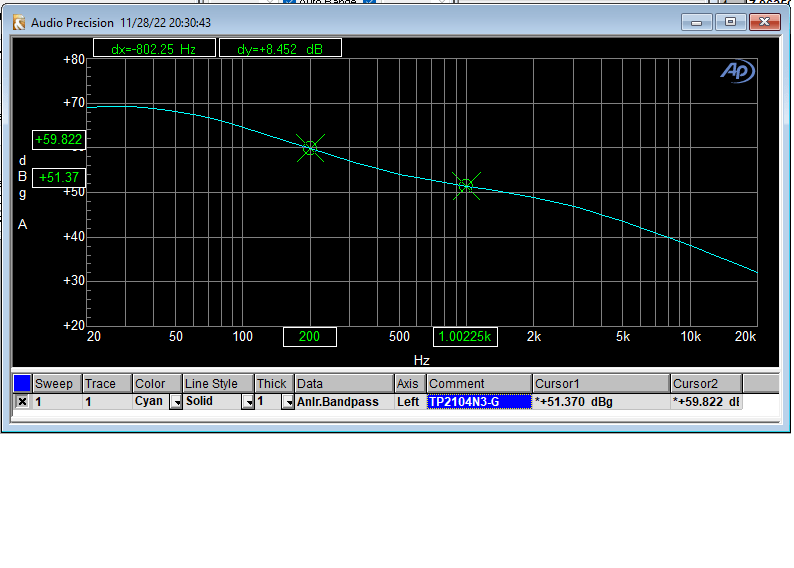Click the blue color square in legend header
Image resolution: width=794 pixels, height=568 pixels.
(x=22, y=383)
